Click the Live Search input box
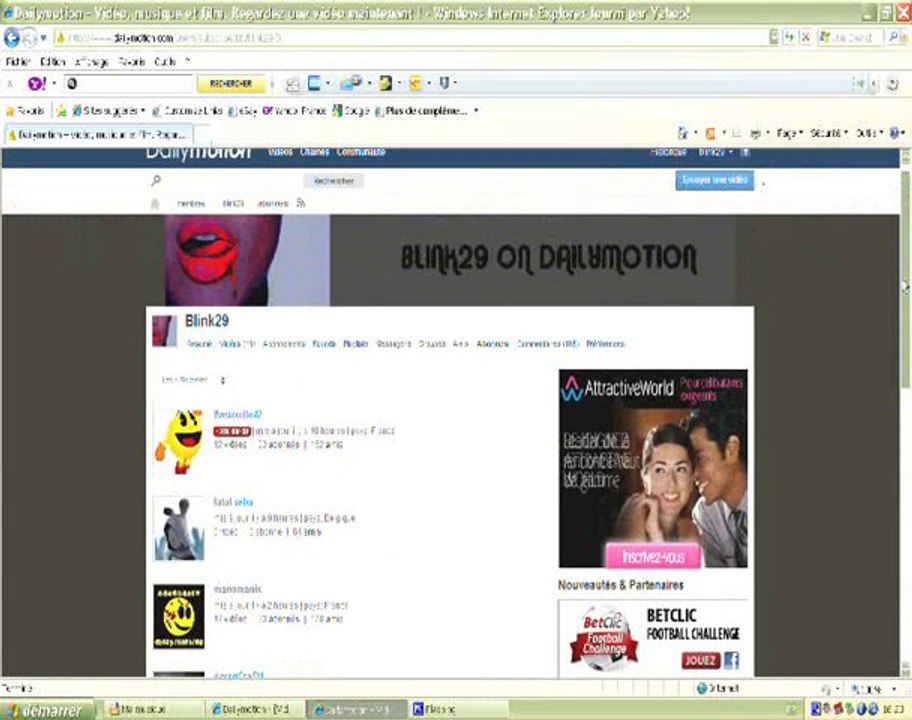This screenshot has height=720, width=912. click(x=850, y=38)
